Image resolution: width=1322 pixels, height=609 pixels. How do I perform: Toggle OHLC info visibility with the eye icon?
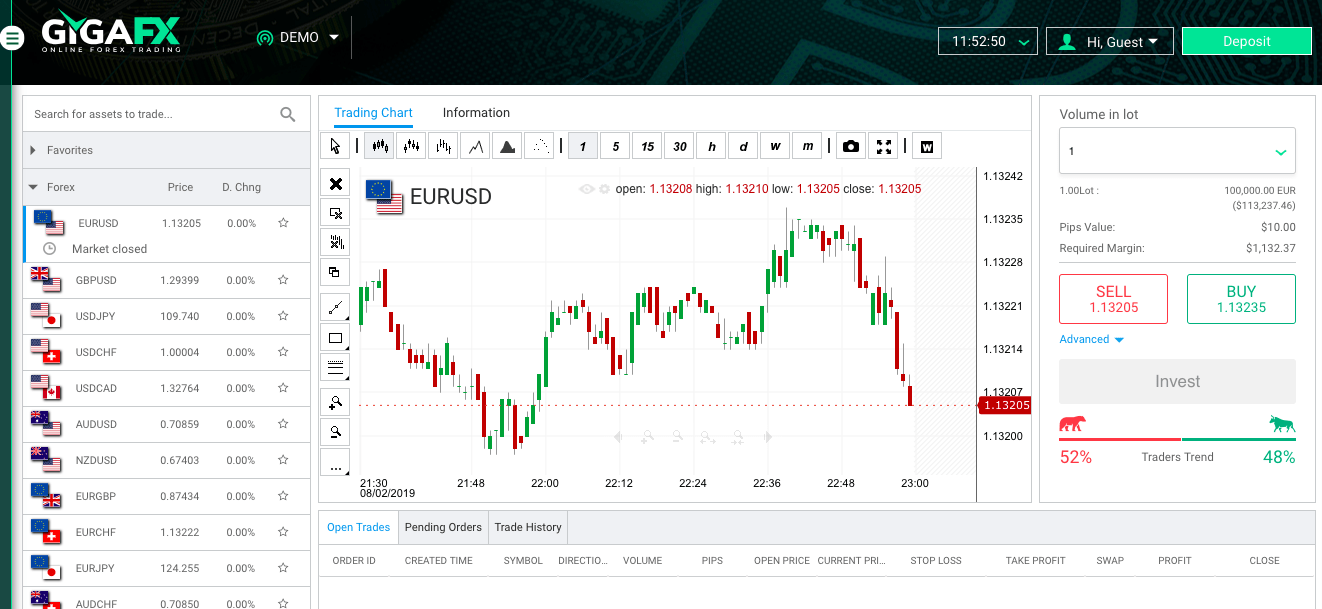[x=585, y=188]
